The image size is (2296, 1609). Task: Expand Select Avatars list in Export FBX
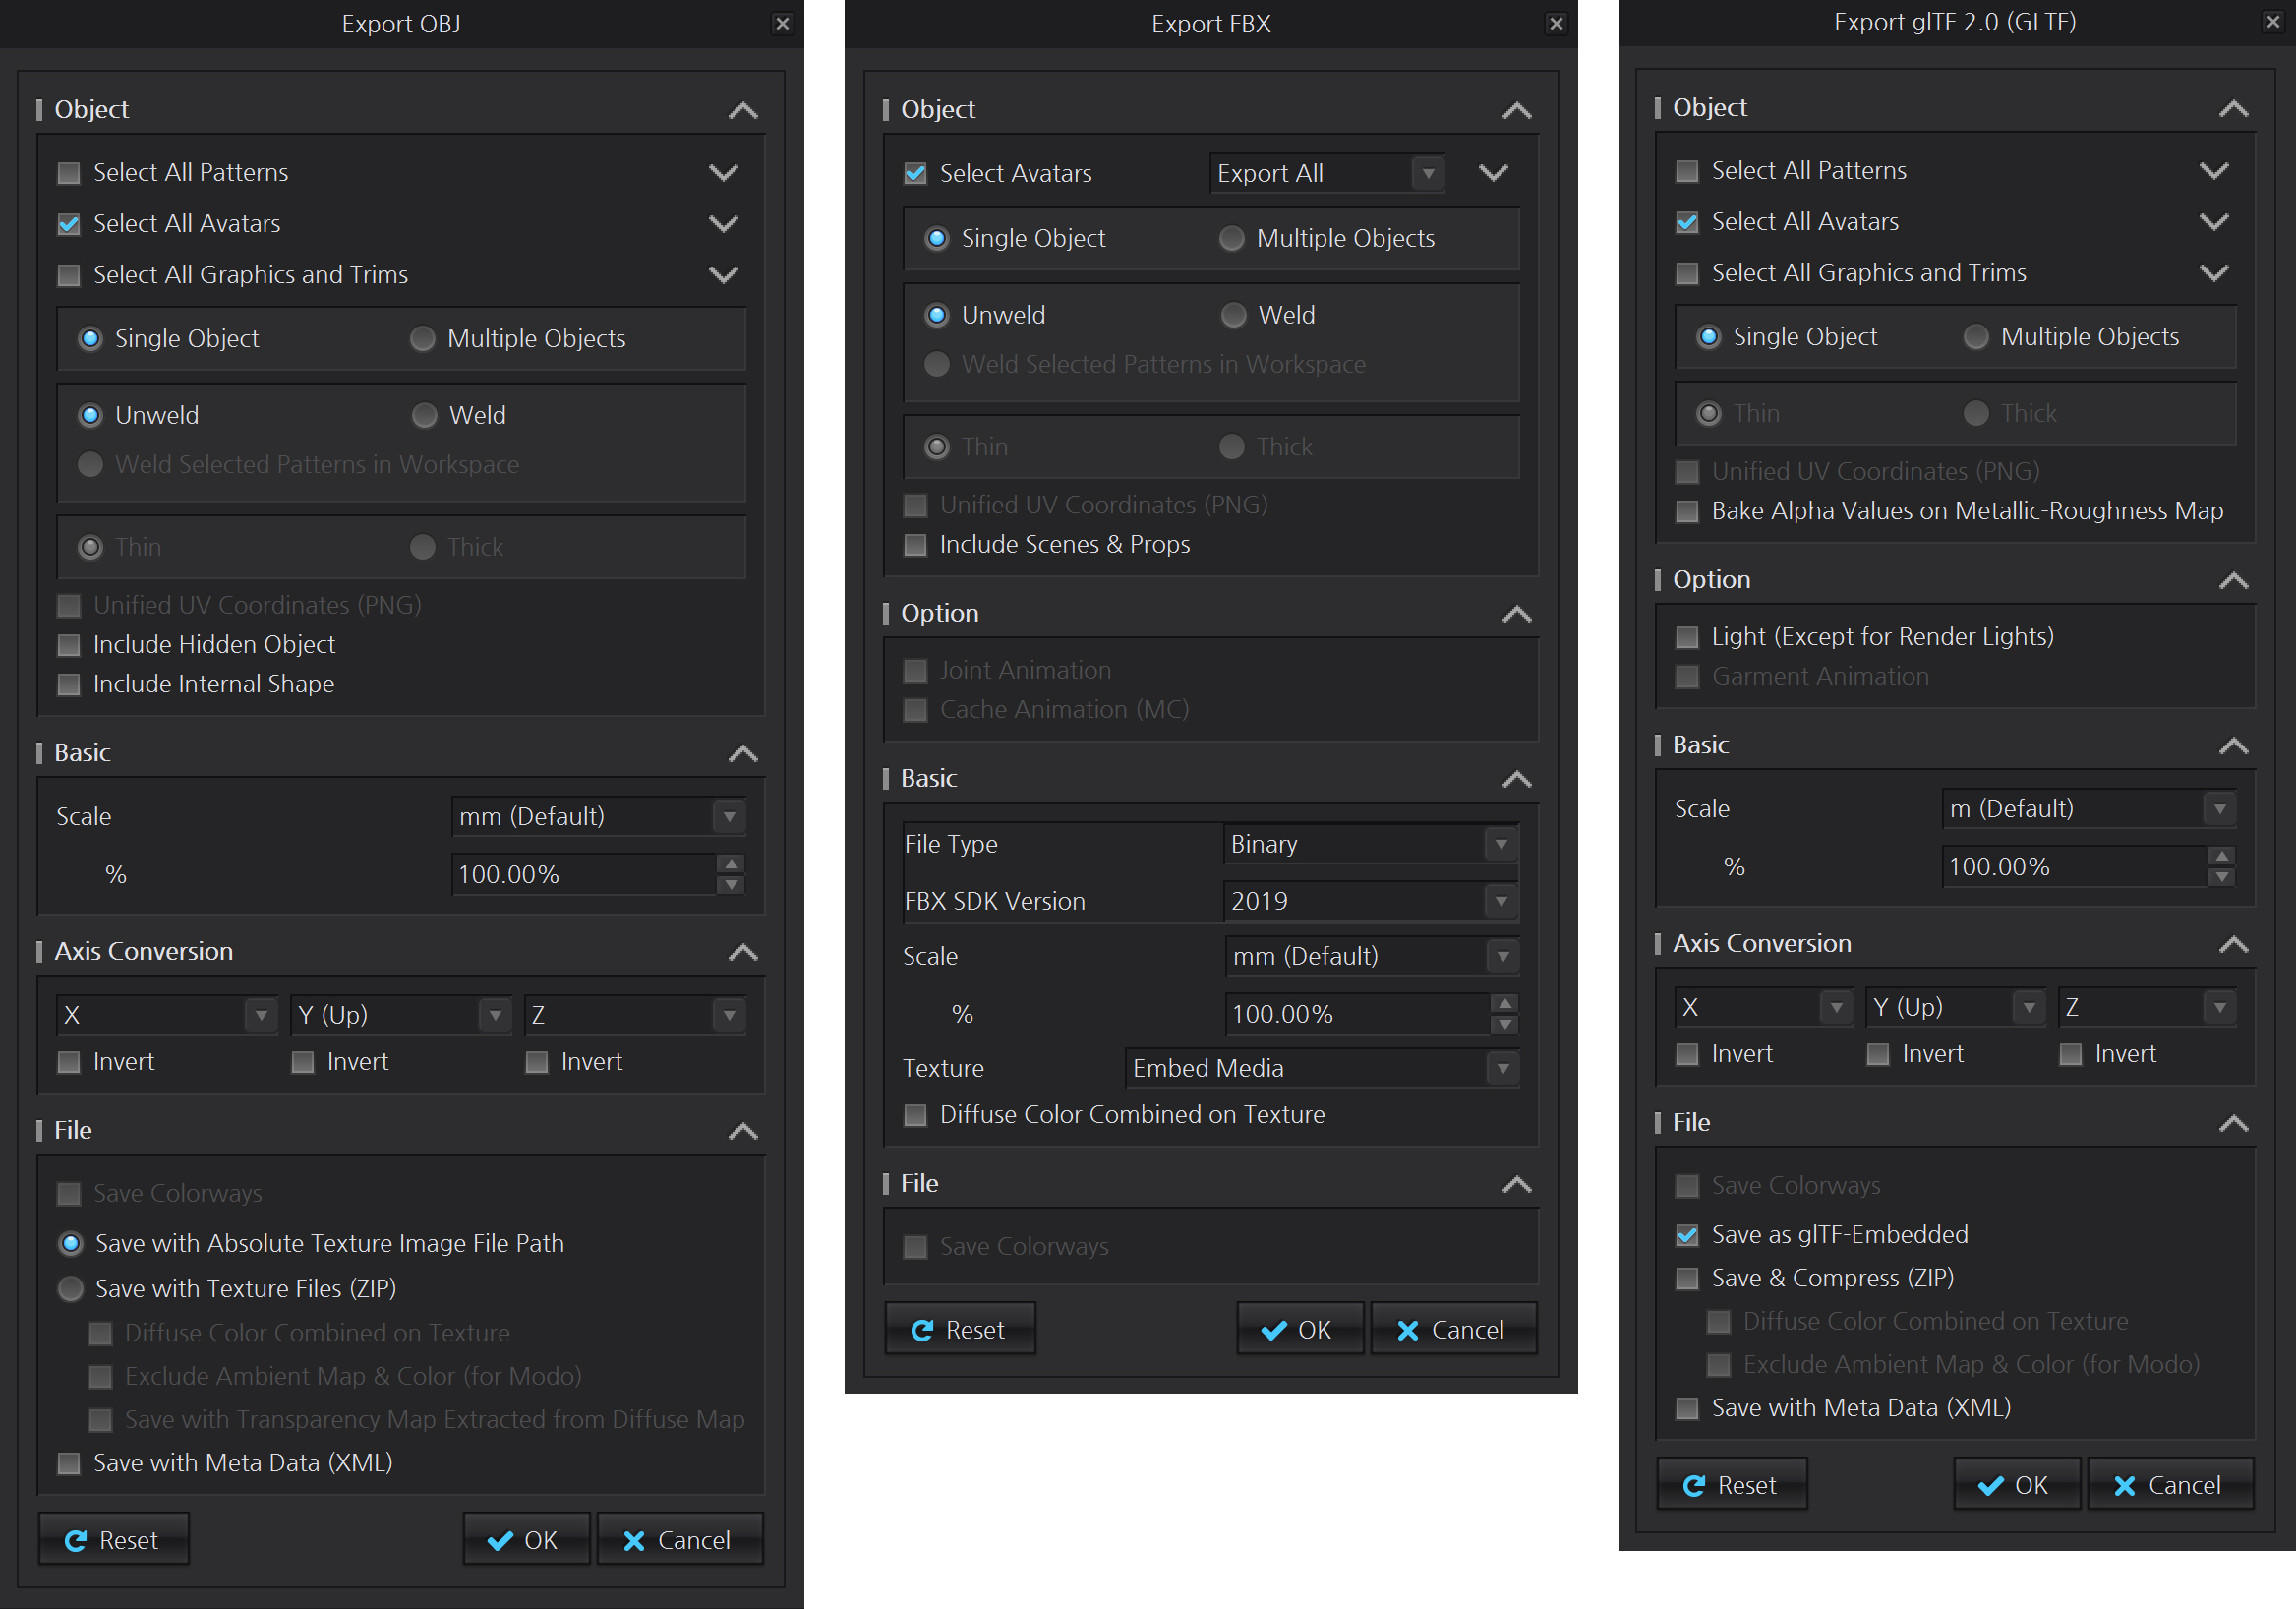(1494, 173)
